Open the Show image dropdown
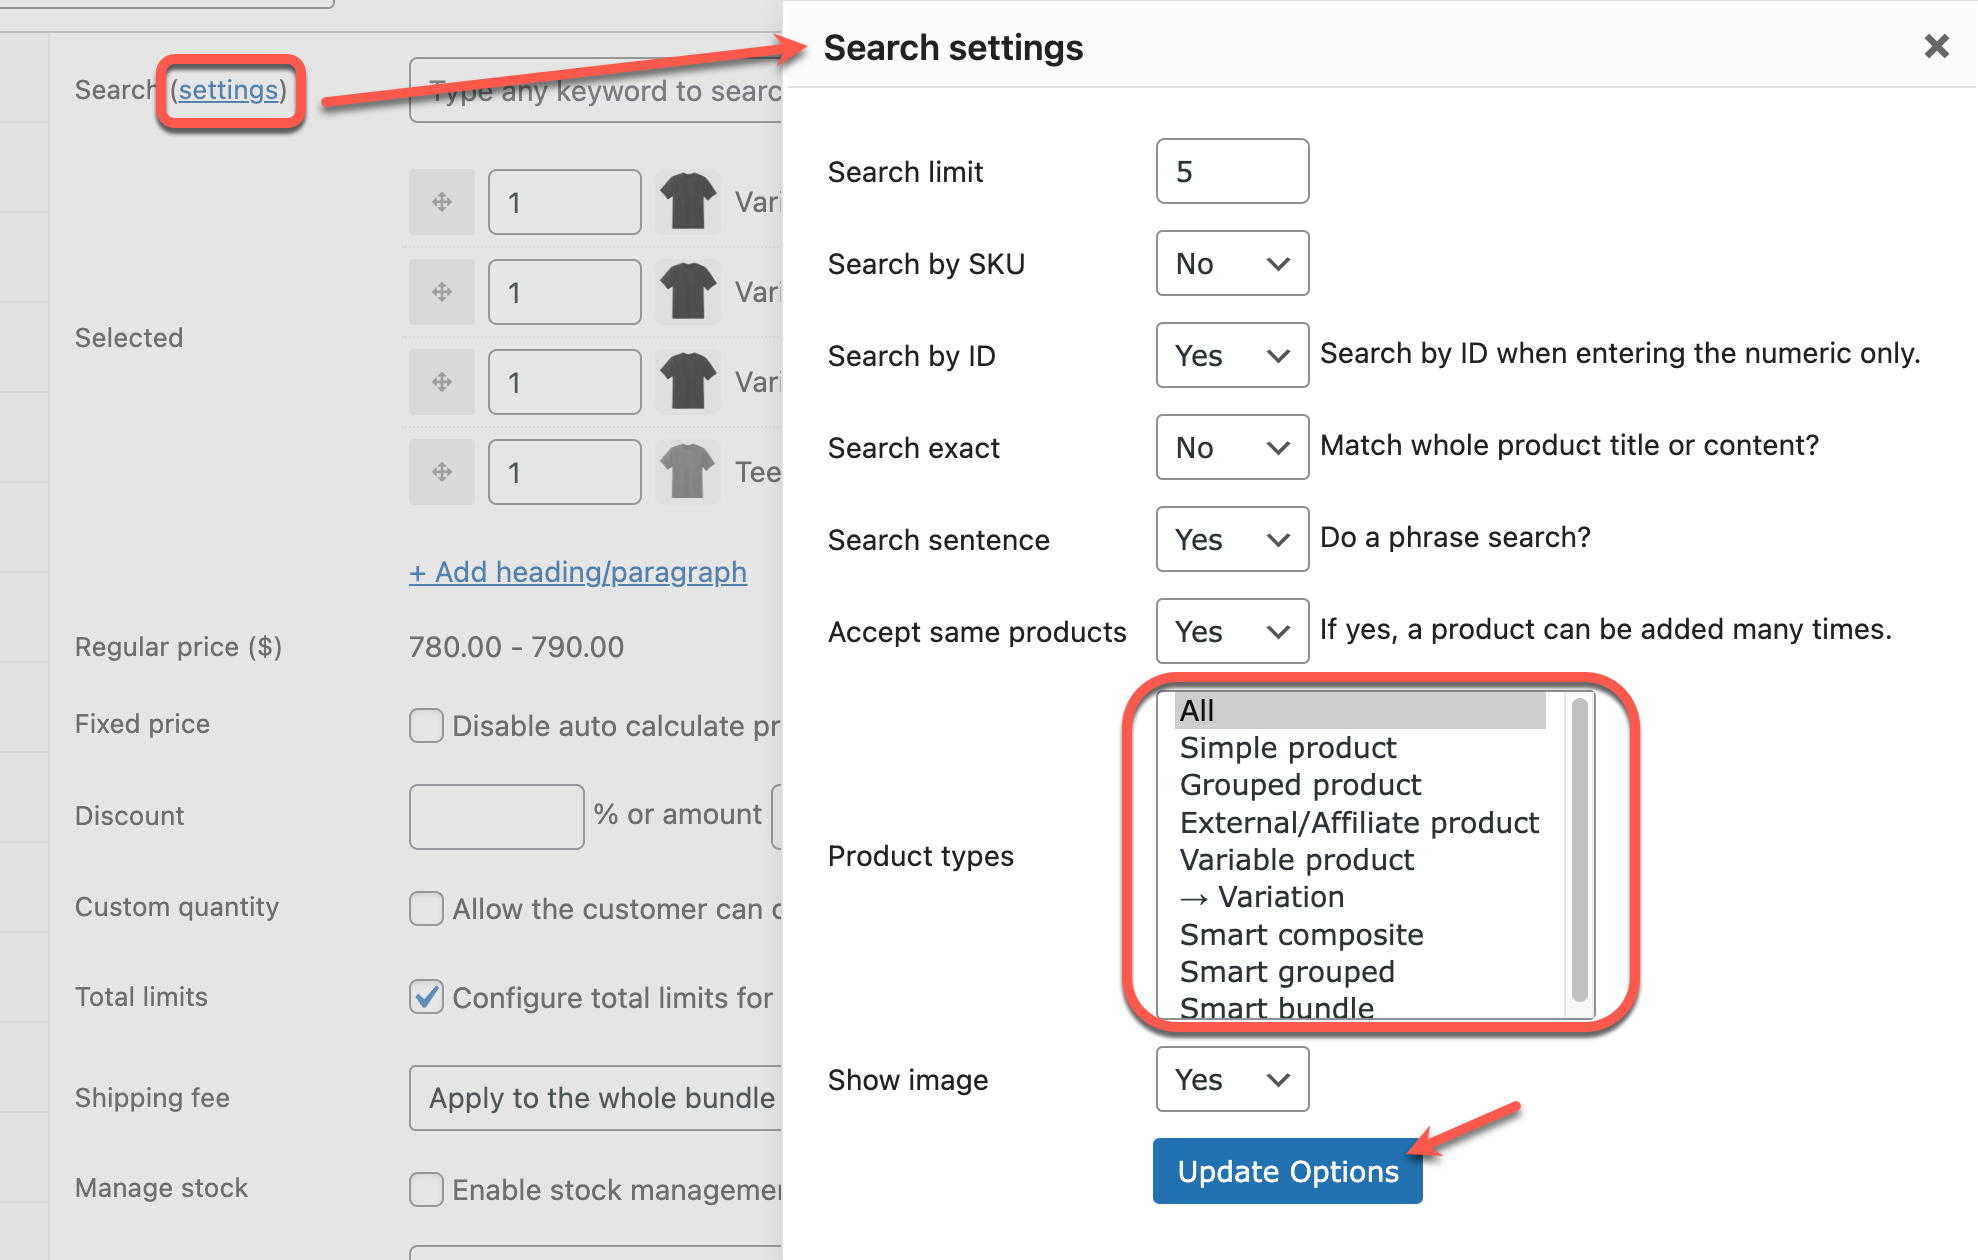This screenshot has height=1260, width=1978. pyautogui.click(x=1232, y=1080)
